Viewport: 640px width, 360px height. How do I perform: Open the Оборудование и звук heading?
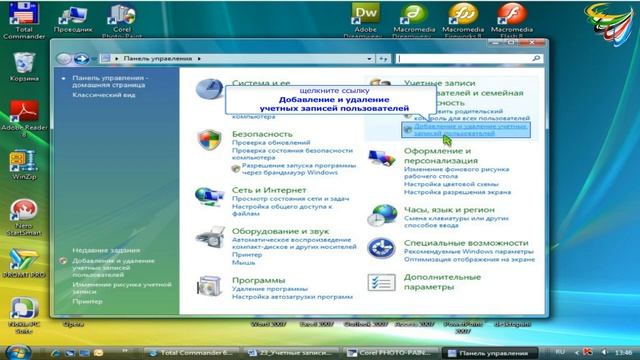pyautogui.click(x=280, y=231)
